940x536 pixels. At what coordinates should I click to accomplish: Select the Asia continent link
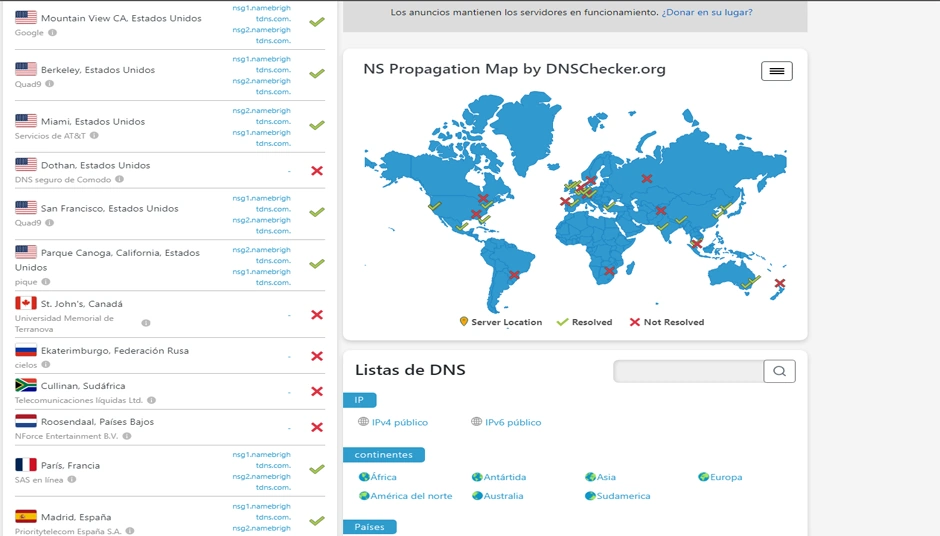point(606,477)
